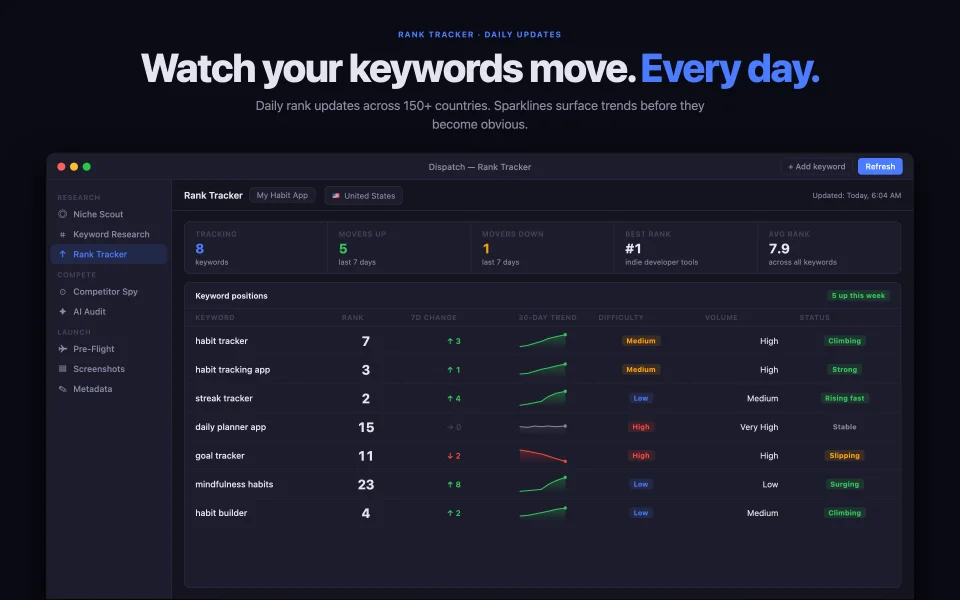
Task: Open Niche Scout section
Action: pyautogui.click(x=108, y=214)
